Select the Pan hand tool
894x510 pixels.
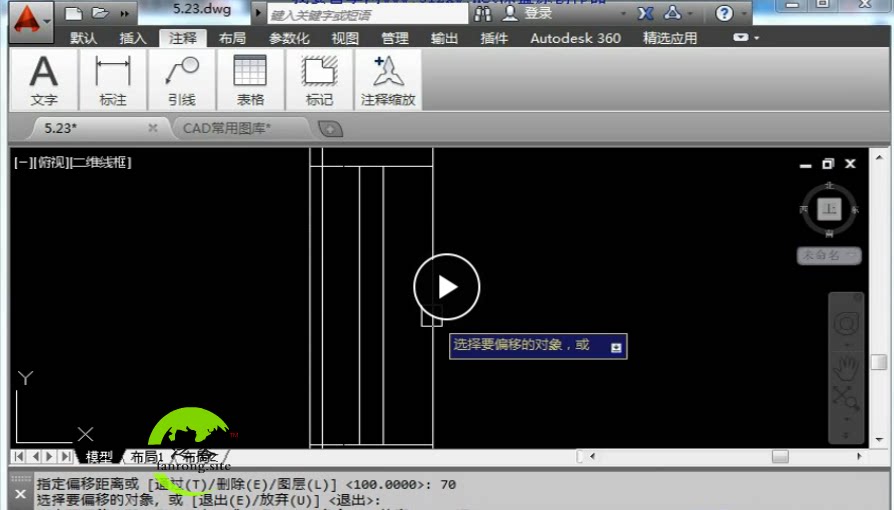point(846,369)
